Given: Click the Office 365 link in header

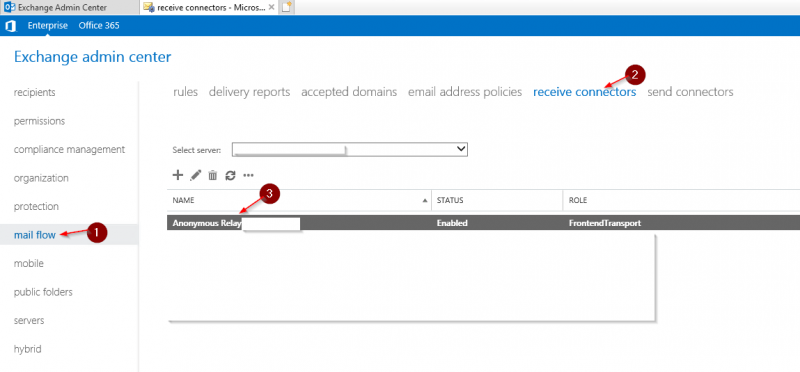Looking at the screenshot, I should pos(99,26).
